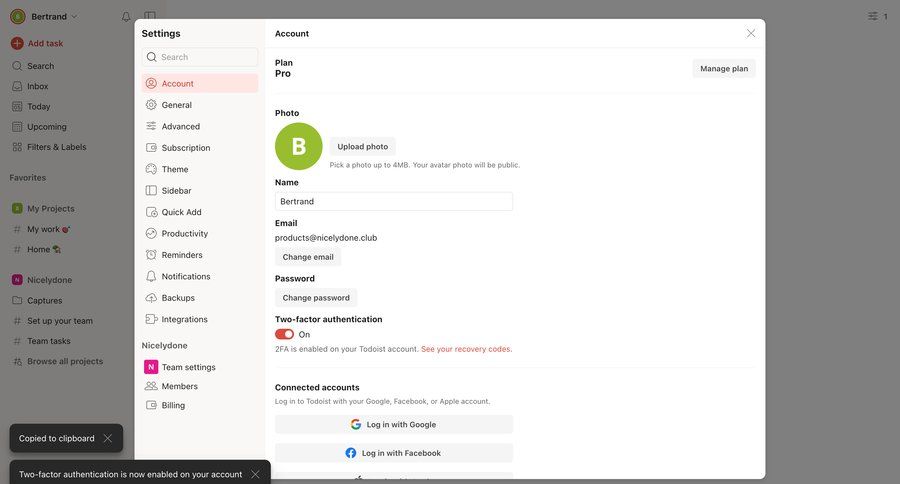Open Theme settings
The height and width of the screenshot is (484, 900).
coord(200,169)
